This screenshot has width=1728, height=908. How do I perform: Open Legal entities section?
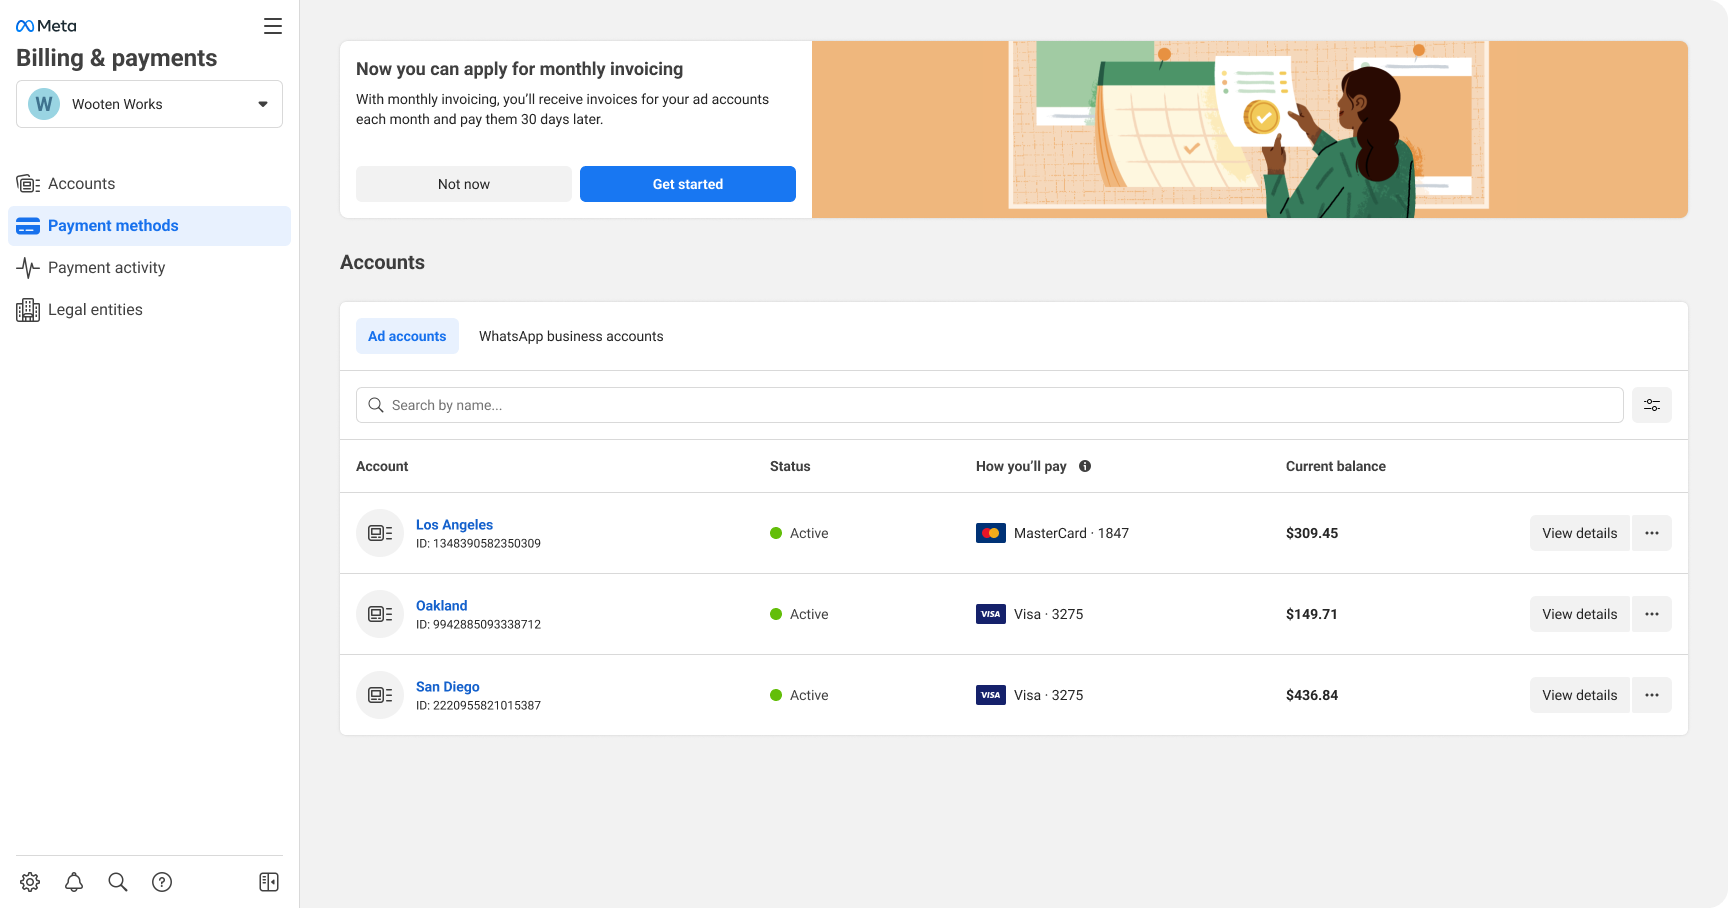149,310
